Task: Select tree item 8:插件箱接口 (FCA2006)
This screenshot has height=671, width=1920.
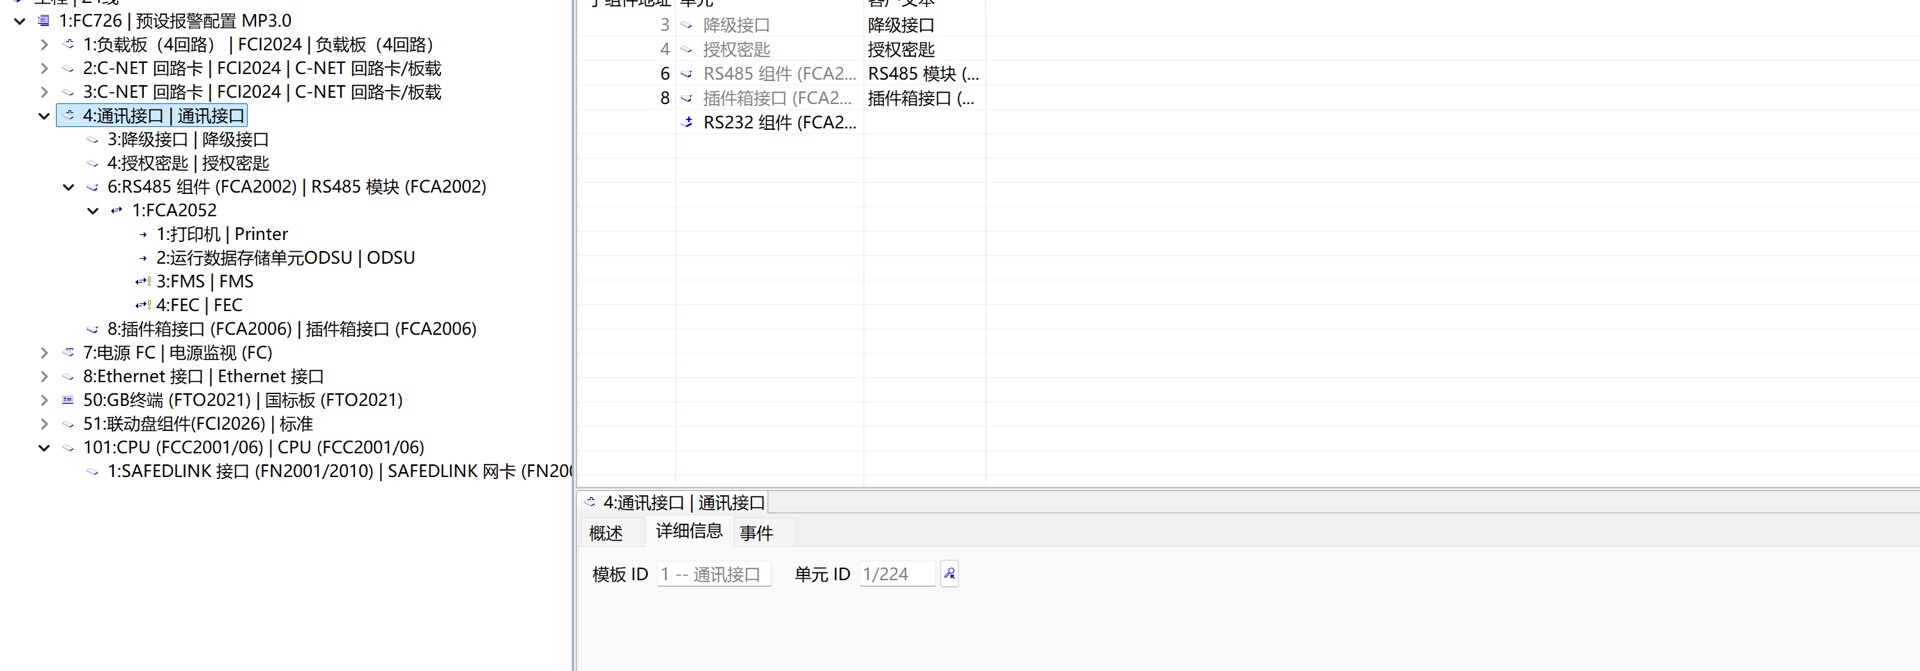Action: coord(292,329)
